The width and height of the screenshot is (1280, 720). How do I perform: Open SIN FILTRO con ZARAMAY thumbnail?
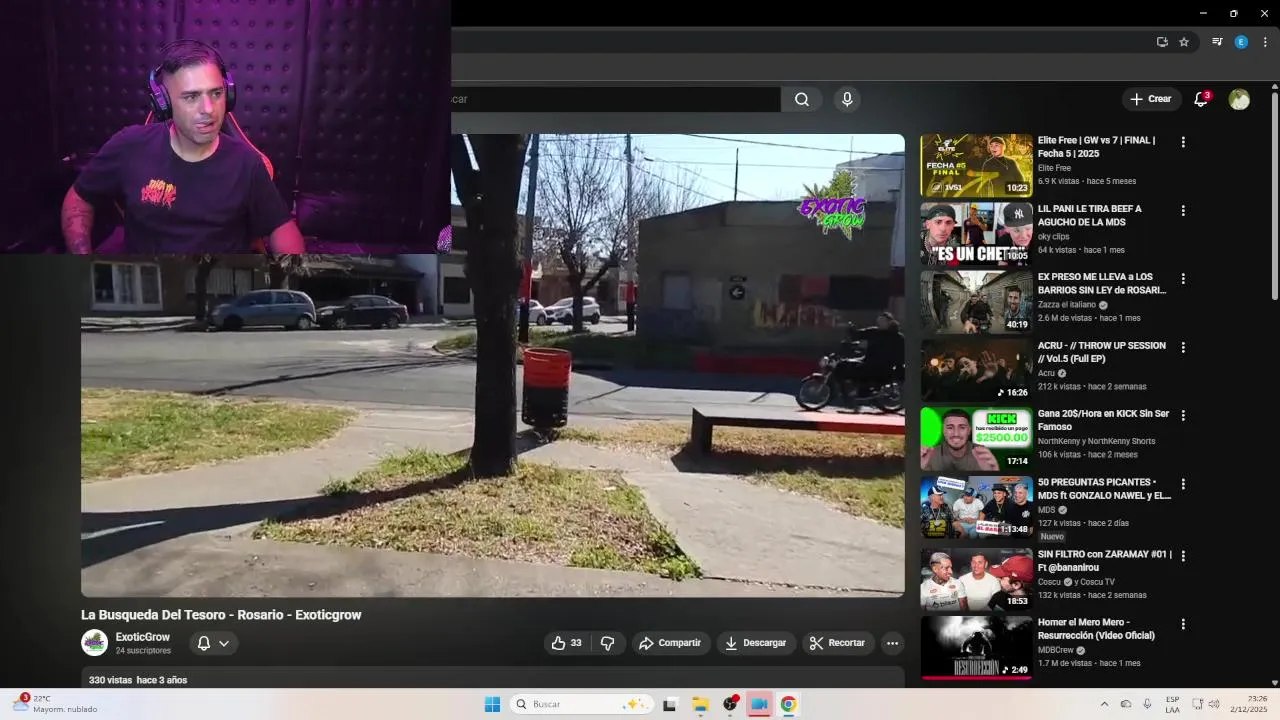click(976, 579)
